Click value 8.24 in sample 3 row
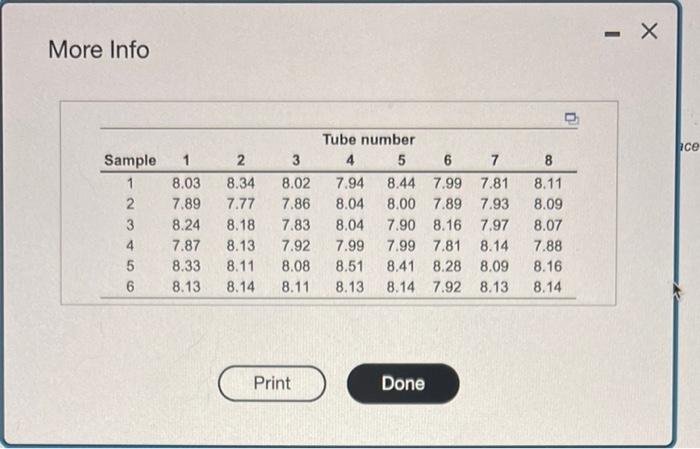700x449 pixels. click(x=186, y=225)
